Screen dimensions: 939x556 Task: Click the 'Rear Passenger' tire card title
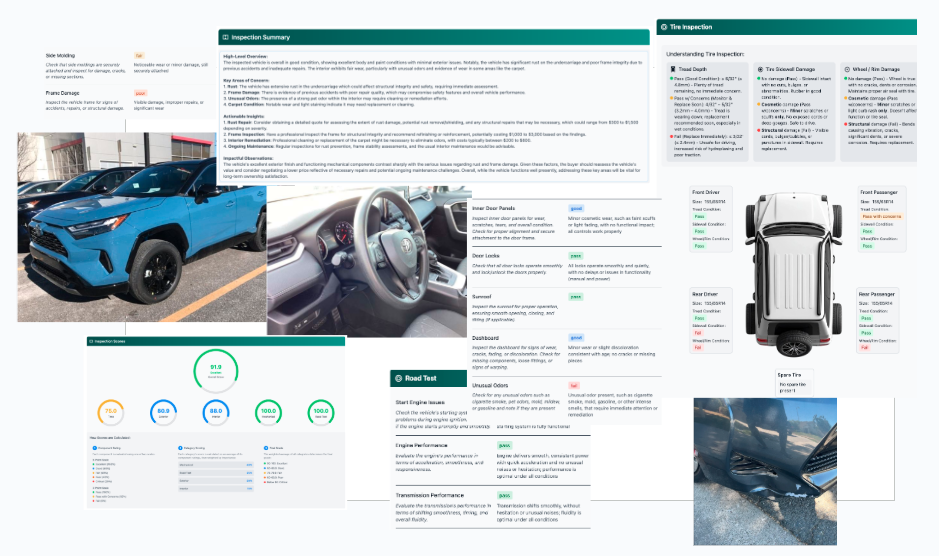pyautogui.click(x=877, y=294)
